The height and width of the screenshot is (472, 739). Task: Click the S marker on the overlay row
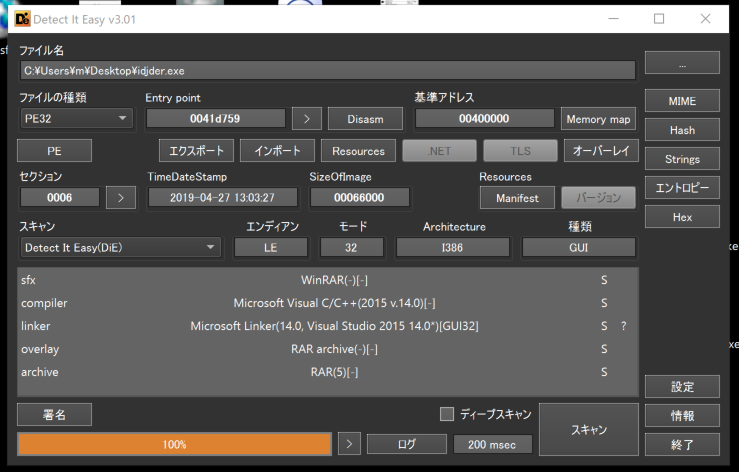click(604, 349)
